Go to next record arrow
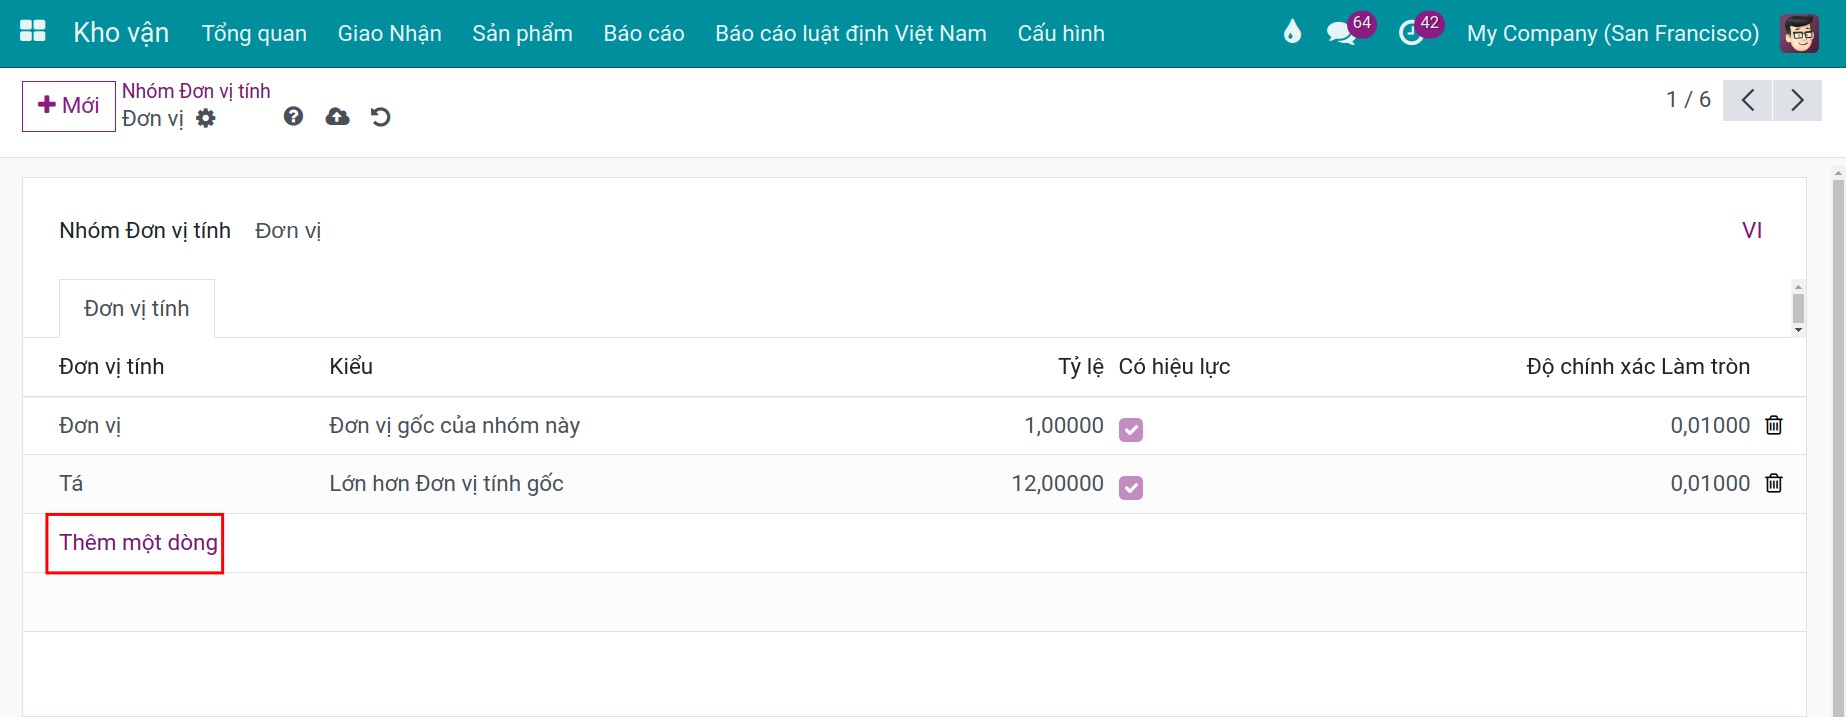Image resolution: width=1846 pixels, height=717 pixels. (x=1797, y=100)
